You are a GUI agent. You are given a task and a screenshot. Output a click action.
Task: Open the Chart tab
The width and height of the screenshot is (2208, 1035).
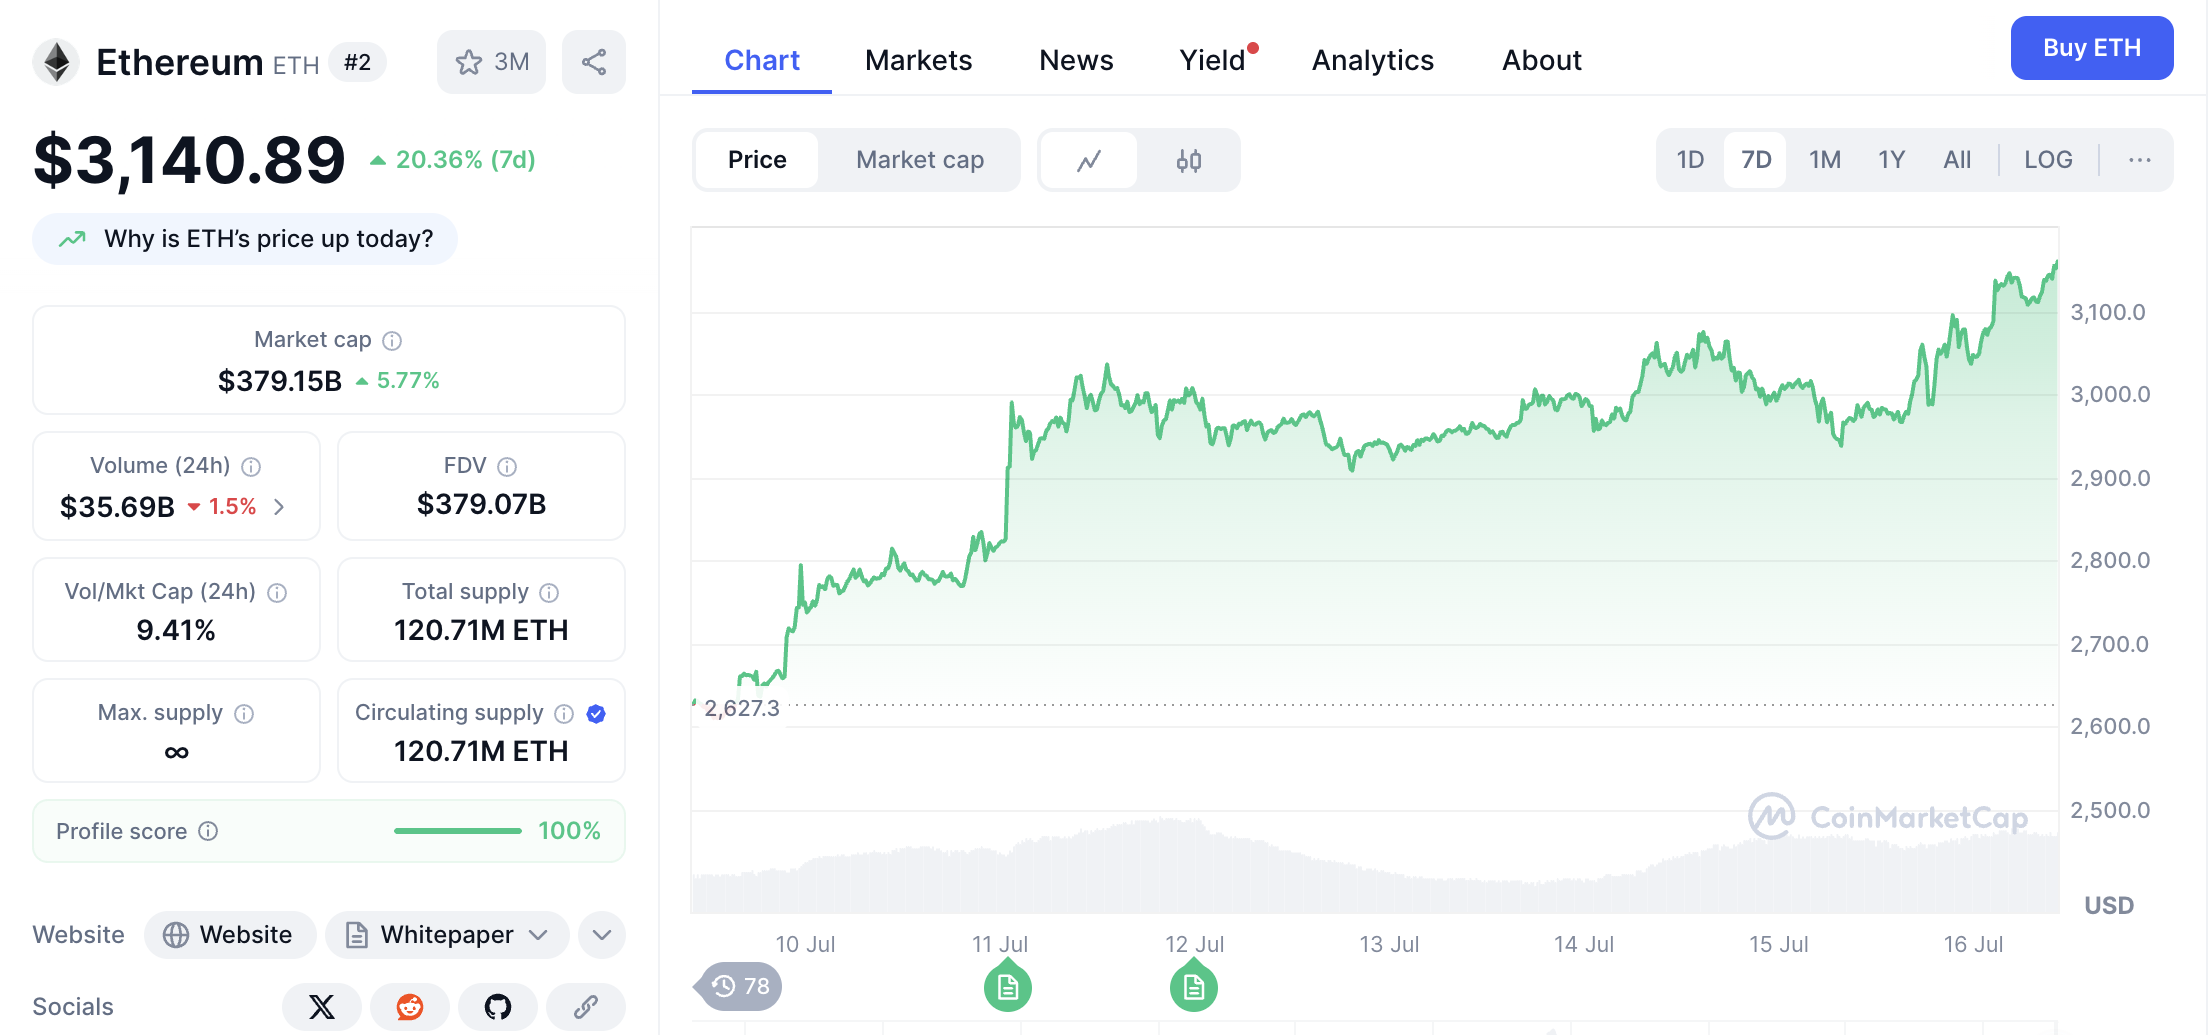click(x=762, y=60)
